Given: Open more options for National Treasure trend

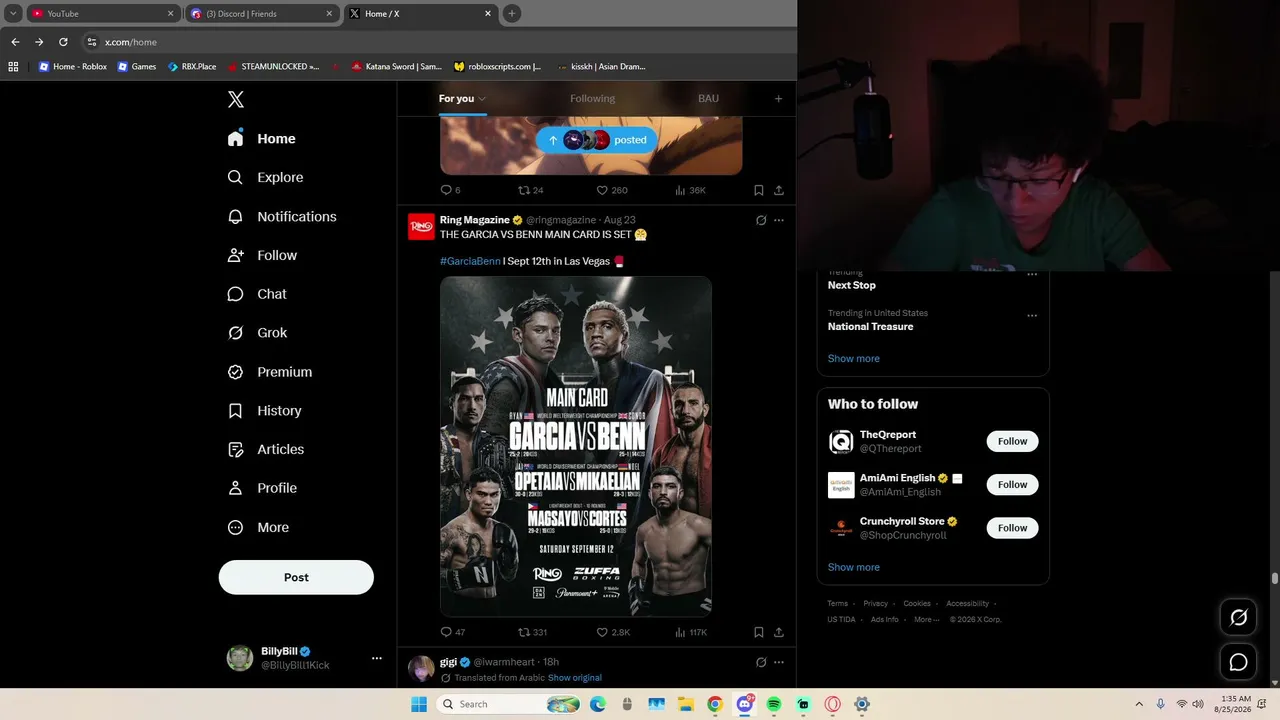Looking at the screenshot, I should coord(1032,316).
